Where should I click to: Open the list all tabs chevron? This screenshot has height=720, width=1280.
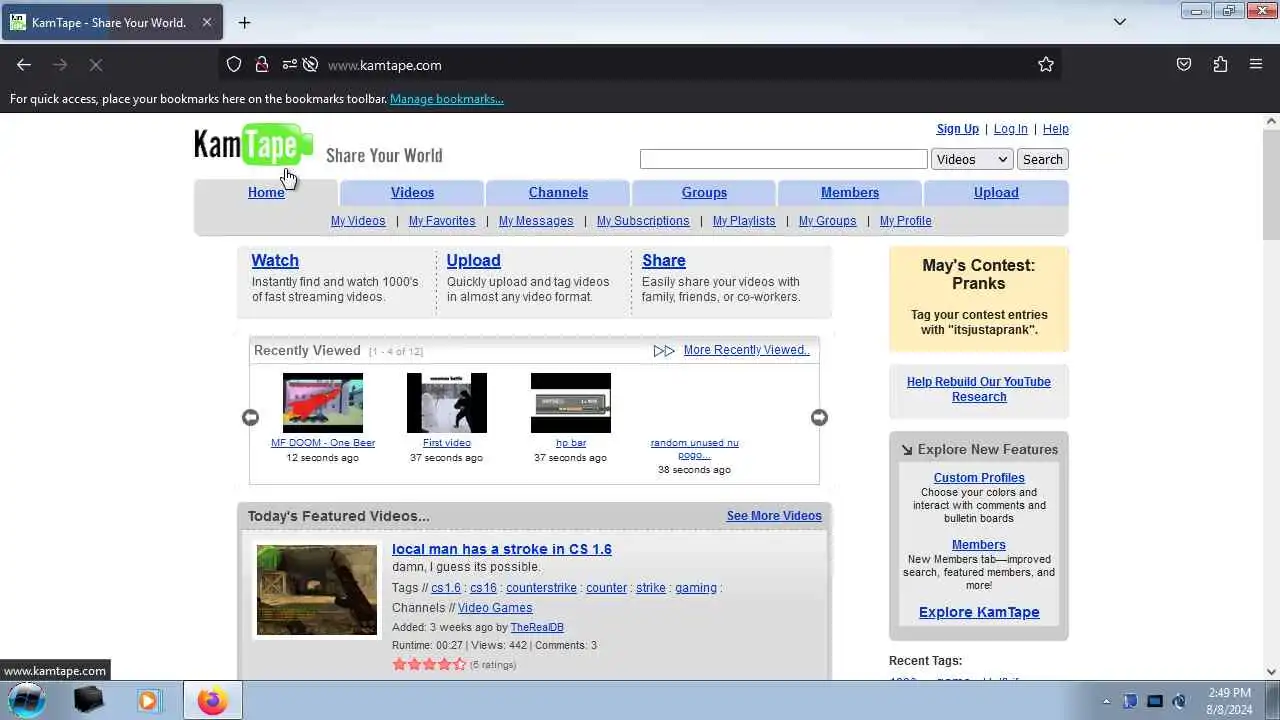pos(1120,22)
